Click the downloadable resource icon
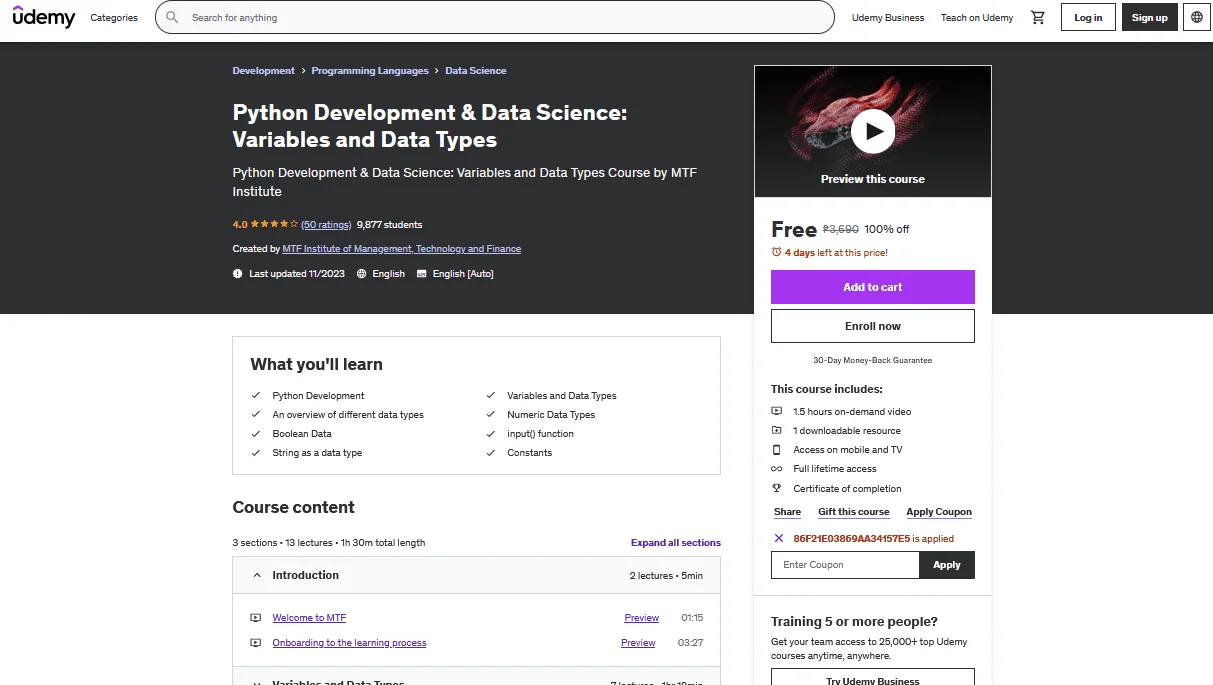This screenshot has height=685, width=1213. (x=777, y=430)
